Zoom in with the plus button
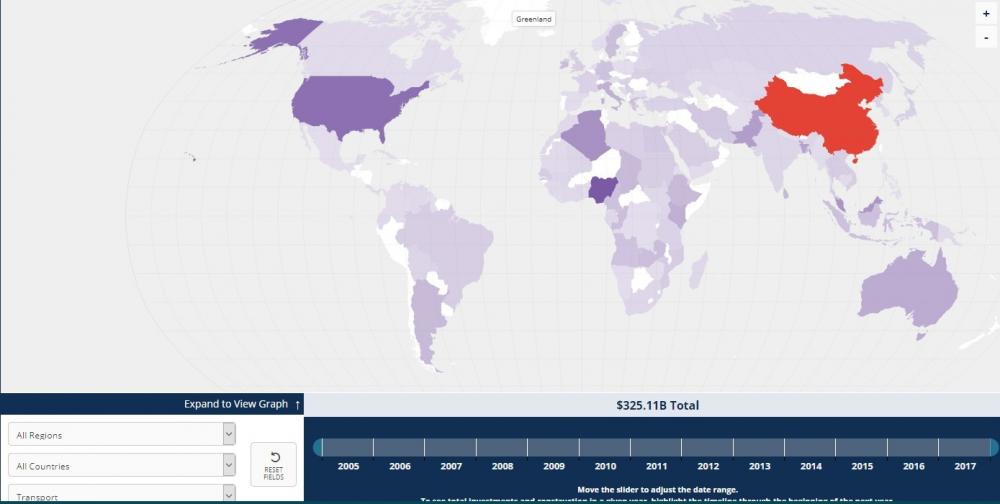Image resolution: width=1000 pixels, height=504 pixels. pos(986,14)
